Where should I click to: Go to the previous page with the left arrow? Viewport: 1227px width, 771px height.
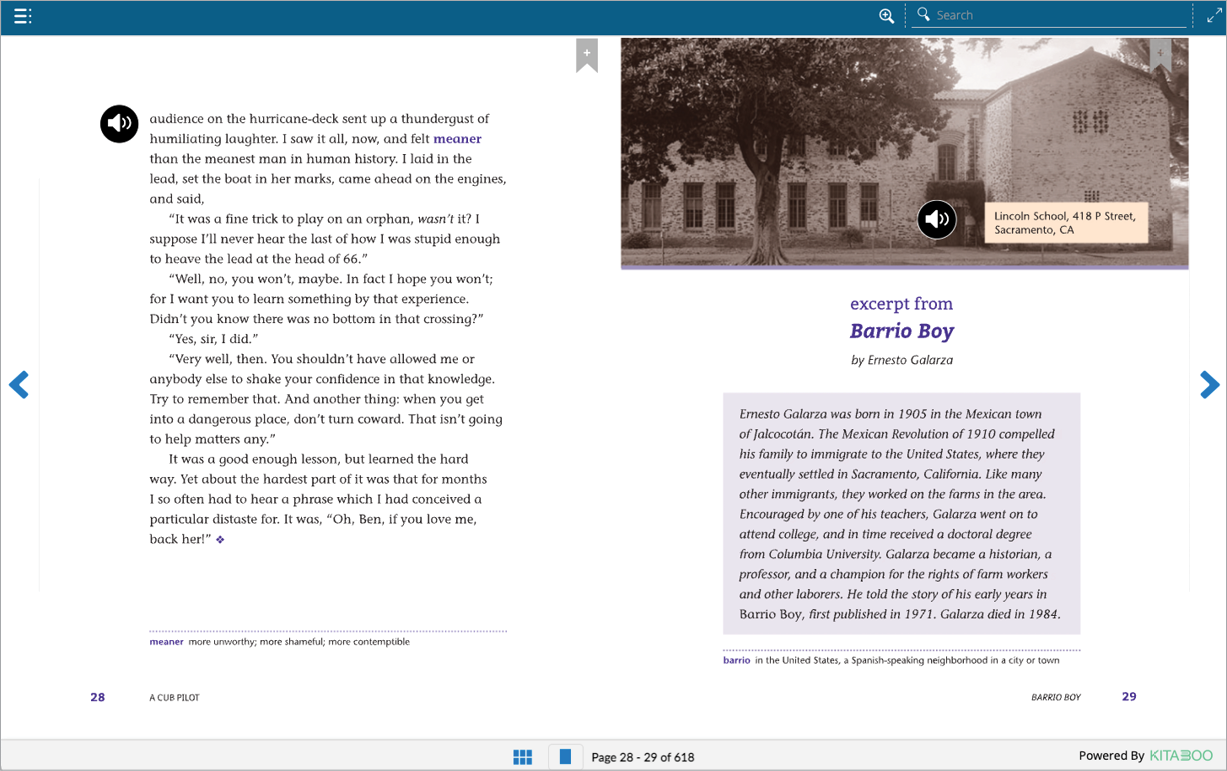(x=19, y=385)
